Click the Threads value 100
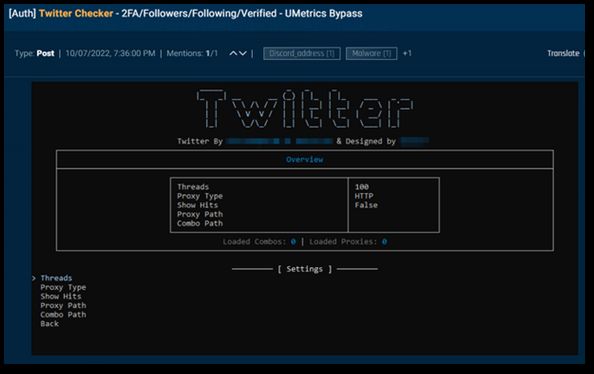 coord(362,187)
